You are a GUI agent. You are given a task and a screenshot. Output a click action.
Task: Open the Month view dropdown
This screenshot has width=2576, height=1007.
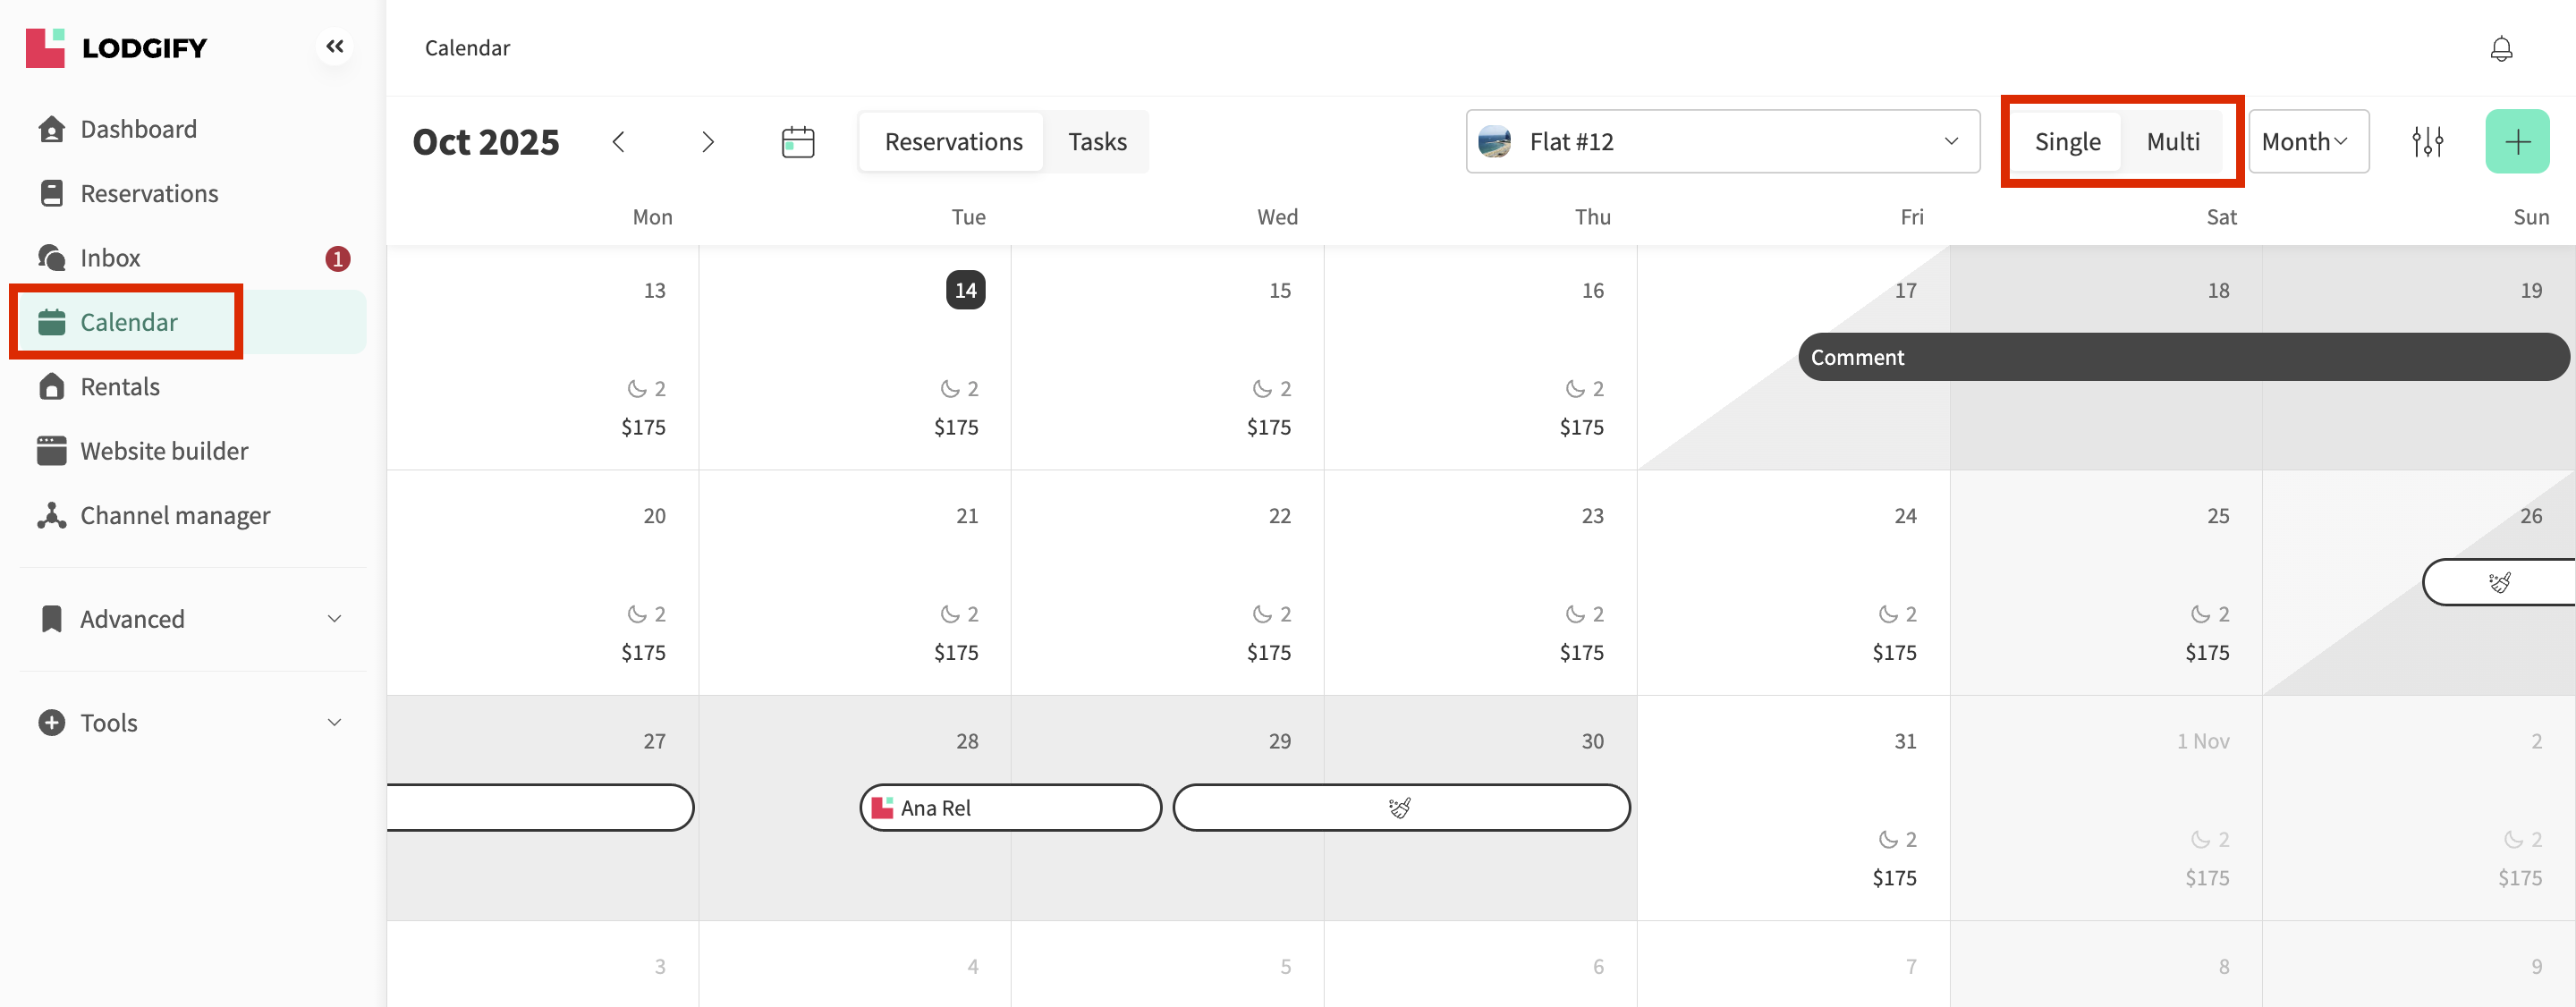(2307, 141)
